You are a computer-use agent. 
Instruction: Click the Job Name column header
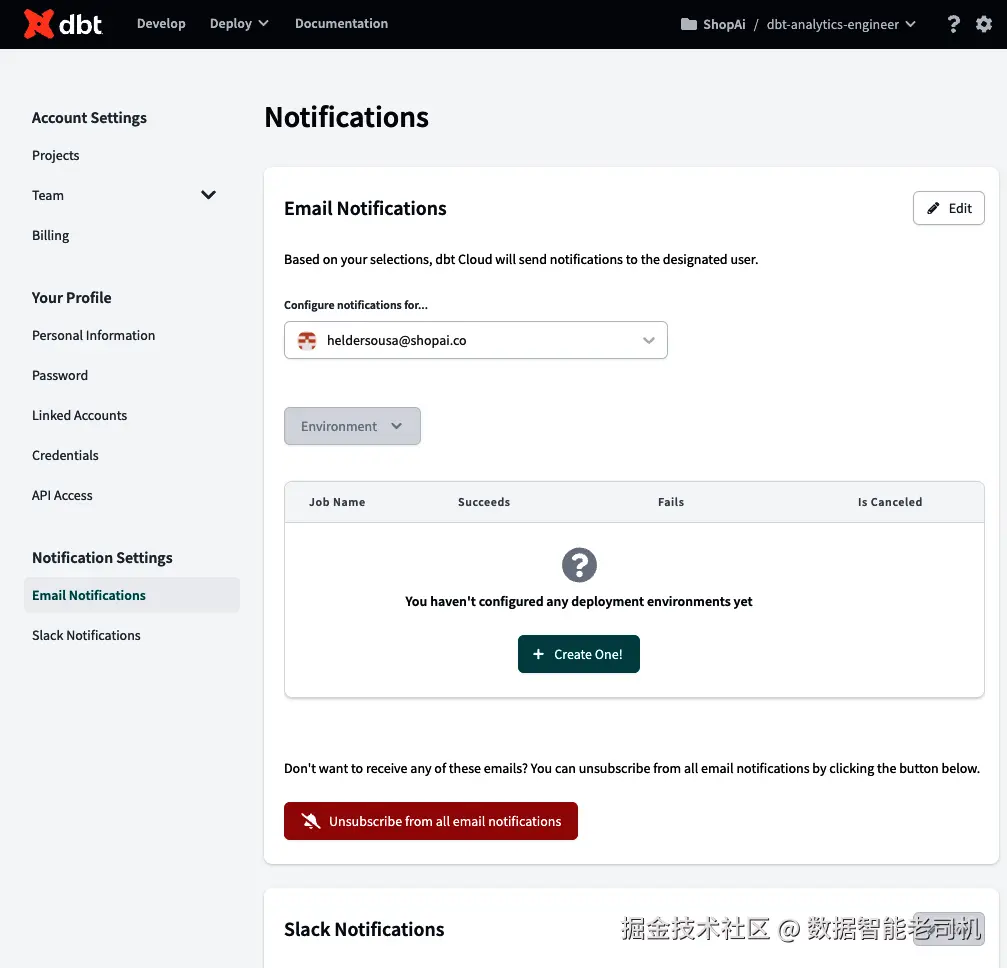pos(337,502)
